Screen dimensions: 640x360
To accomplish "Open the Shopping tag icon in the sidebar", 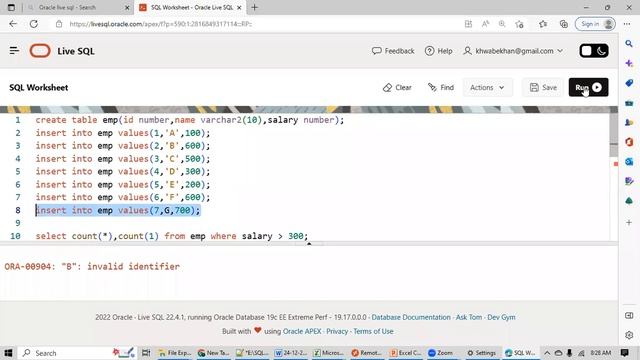I will tap(629, 83).
